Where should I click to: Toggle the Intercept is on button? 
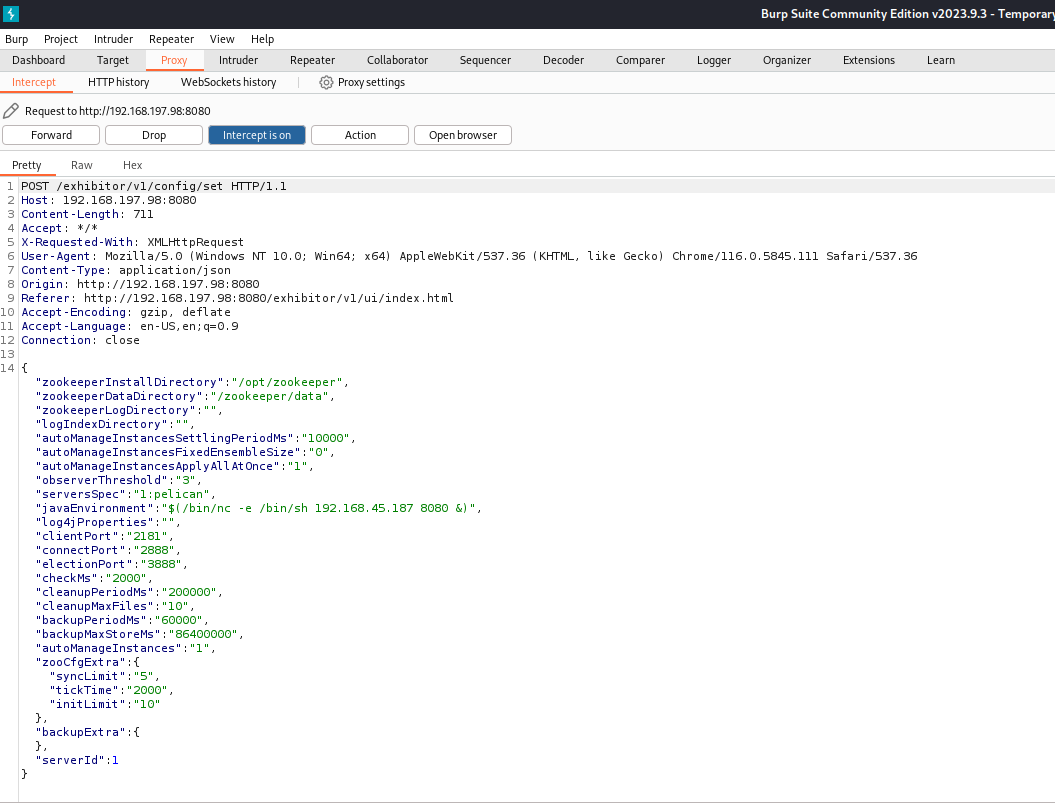257,135
